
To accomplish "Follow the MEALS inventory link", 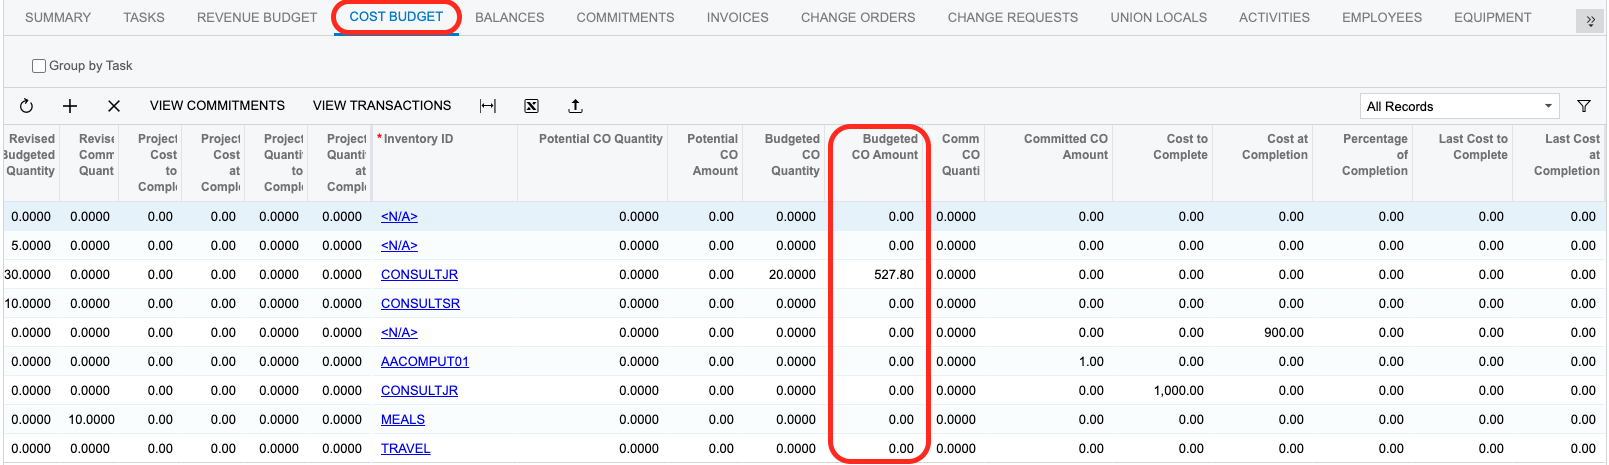I will (403, 420).
